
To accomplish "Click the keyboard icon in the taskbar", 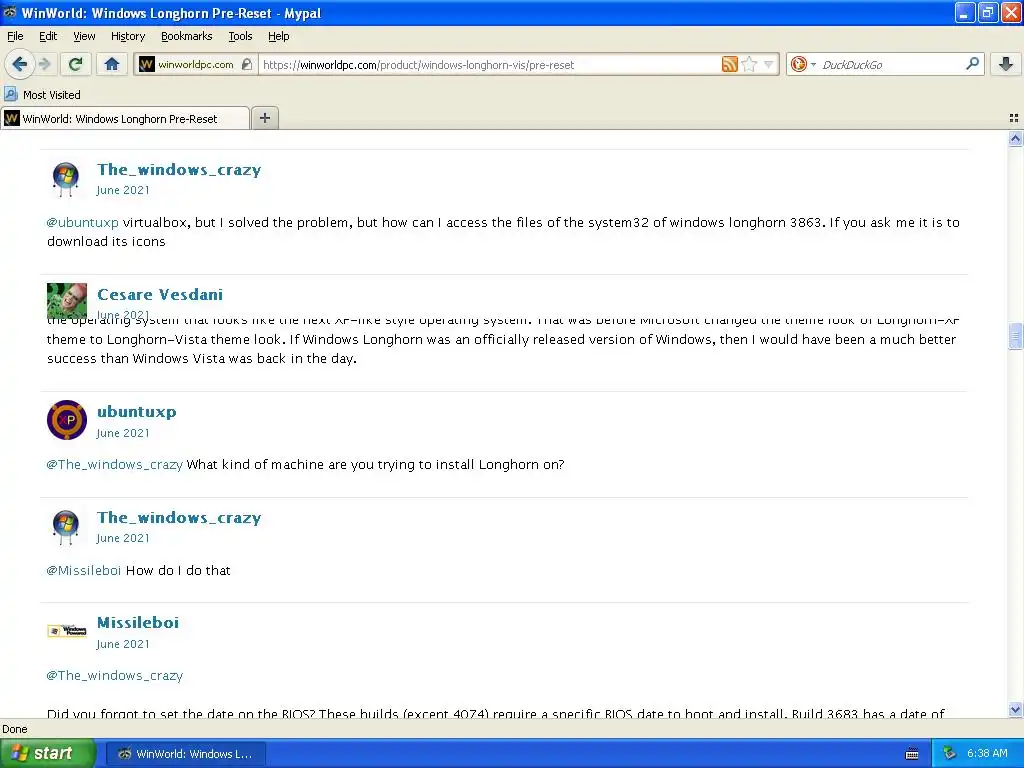I will [x=912, y=754].
